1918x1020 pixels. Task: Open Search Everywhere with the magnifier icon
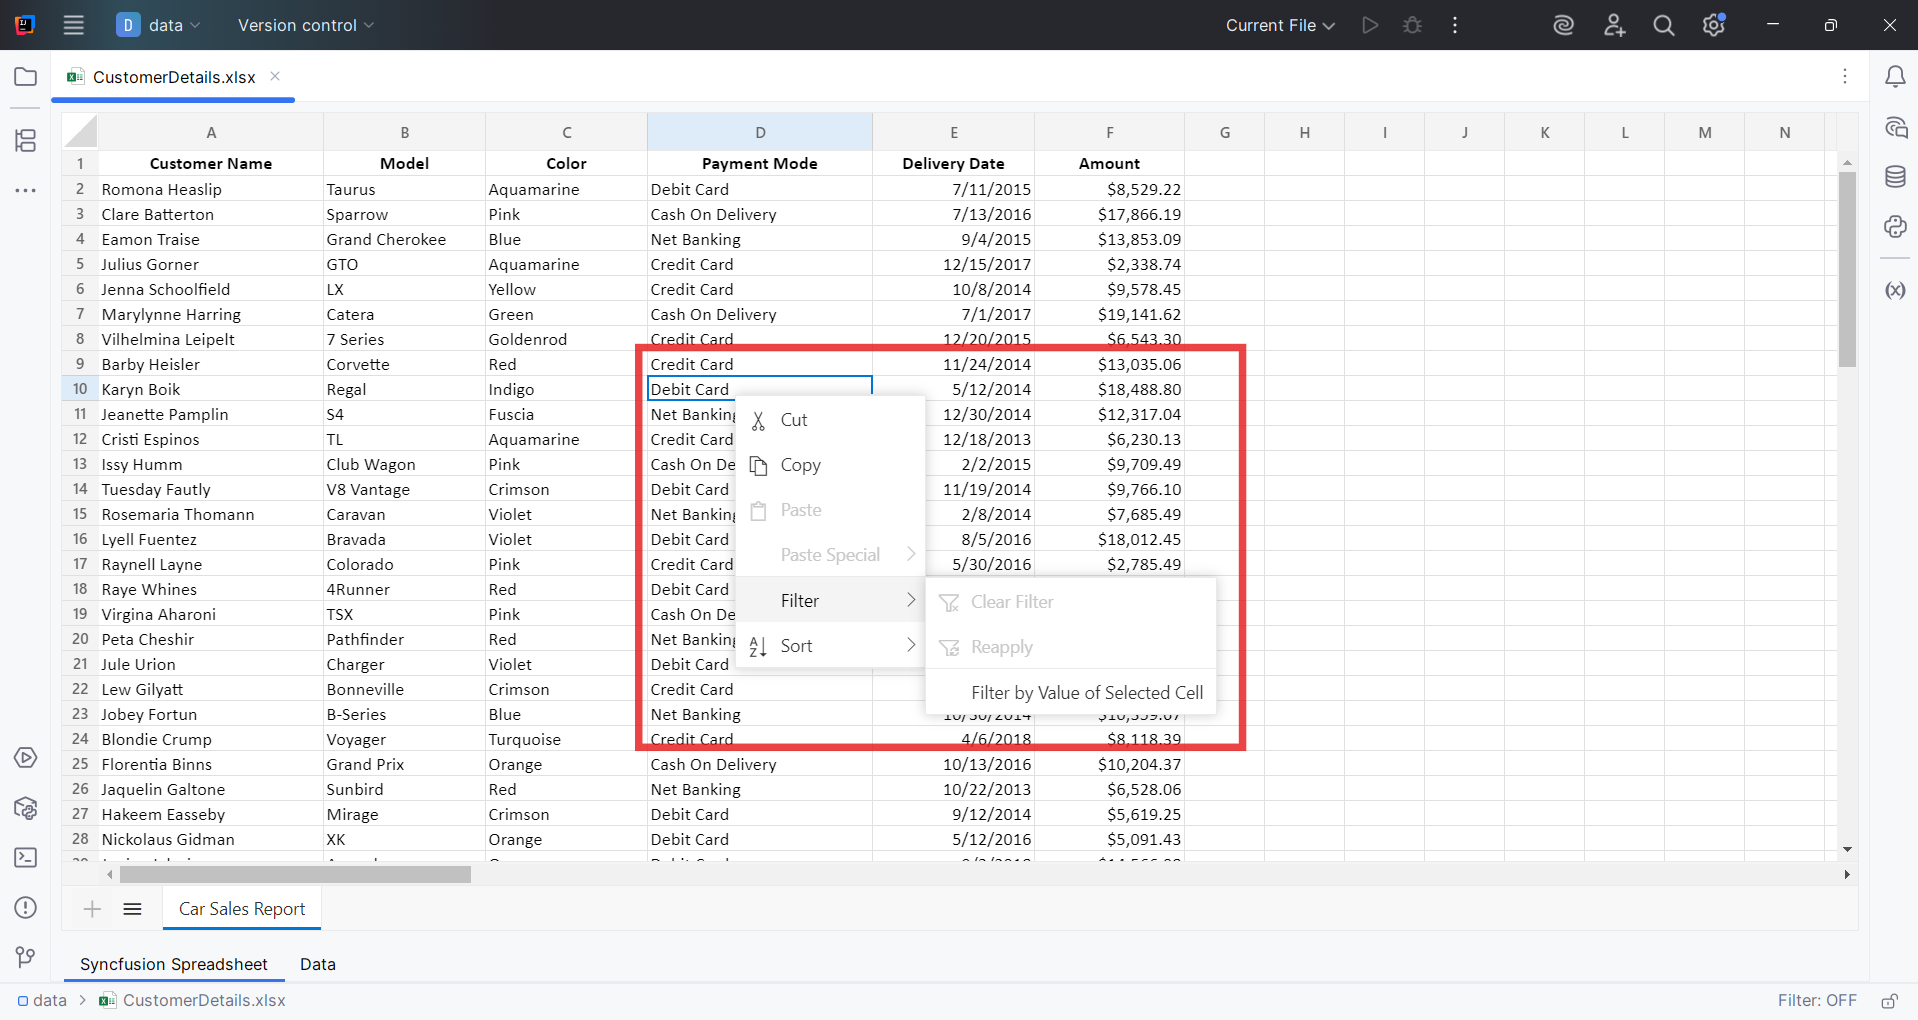pos(1663,25)
